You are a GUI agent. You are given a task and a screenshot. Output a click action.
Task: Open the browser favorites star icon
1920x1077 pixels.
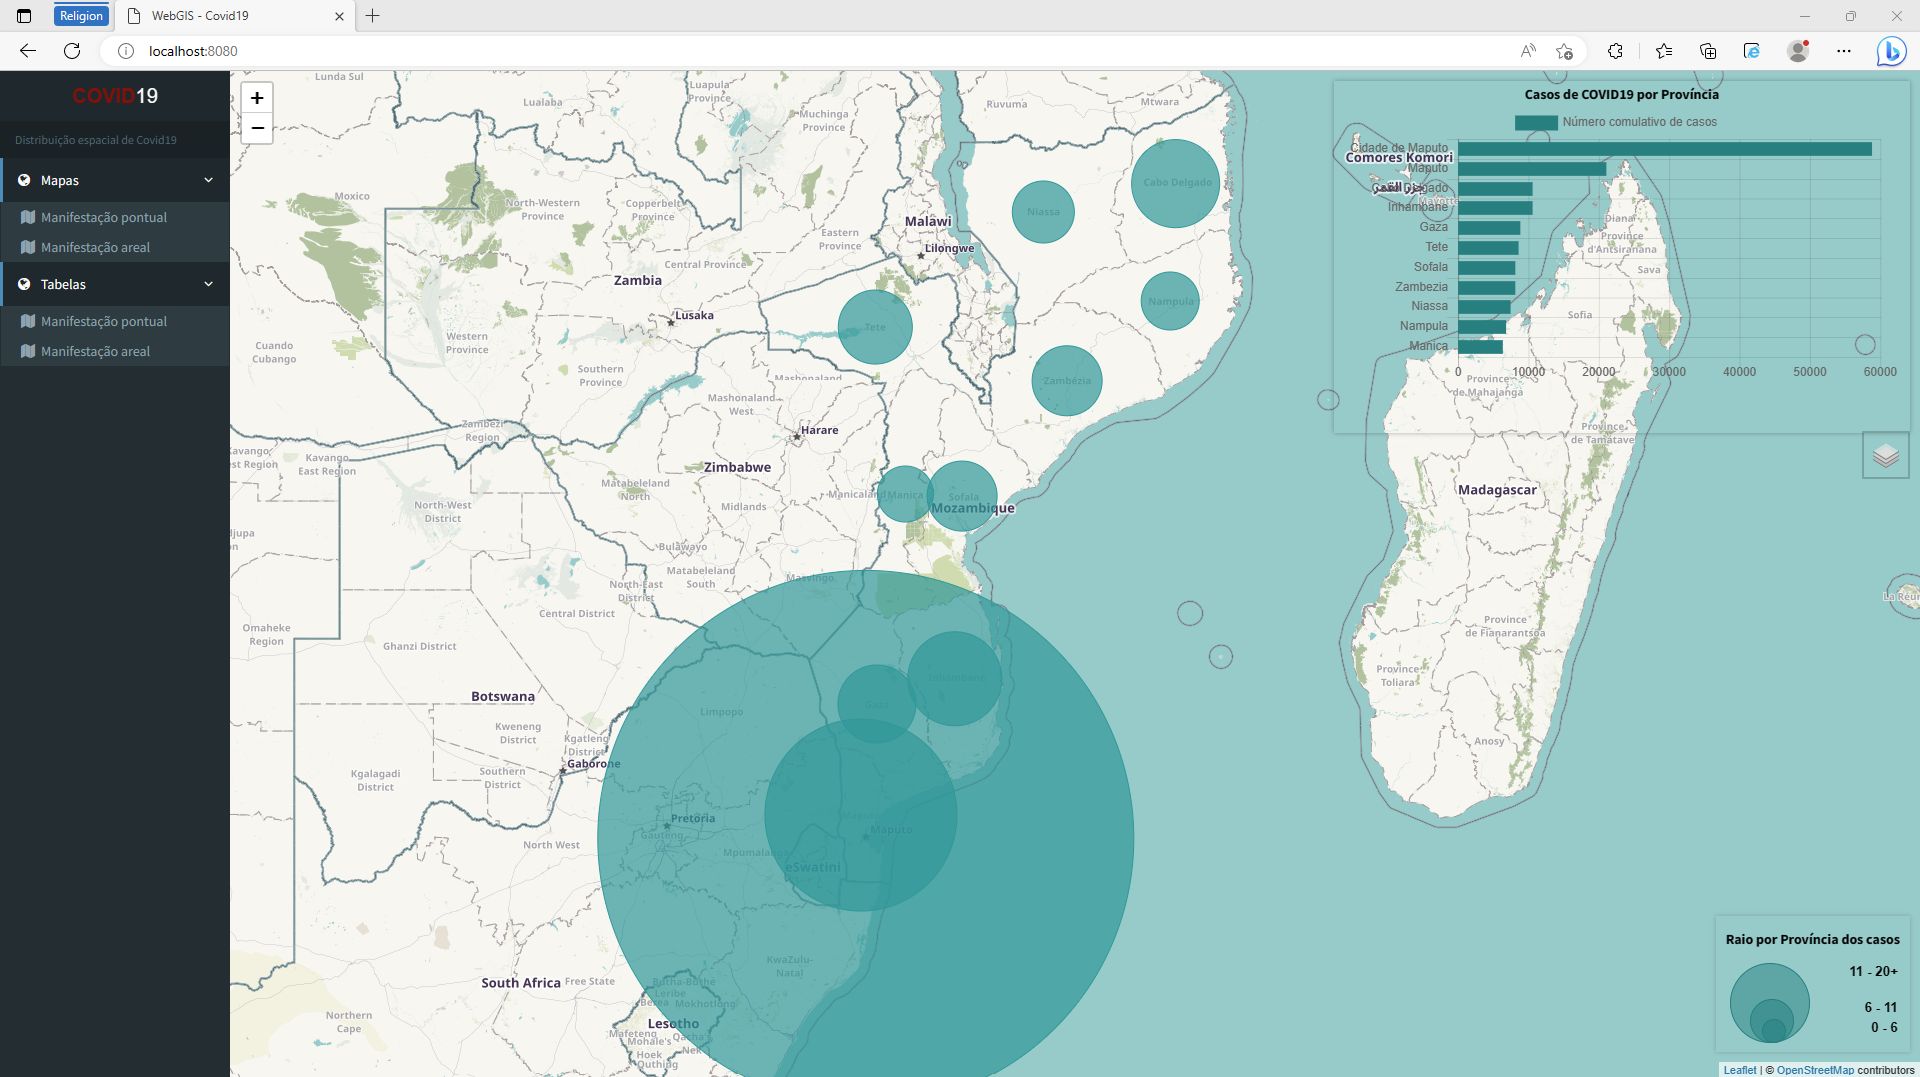point(1663,51)
